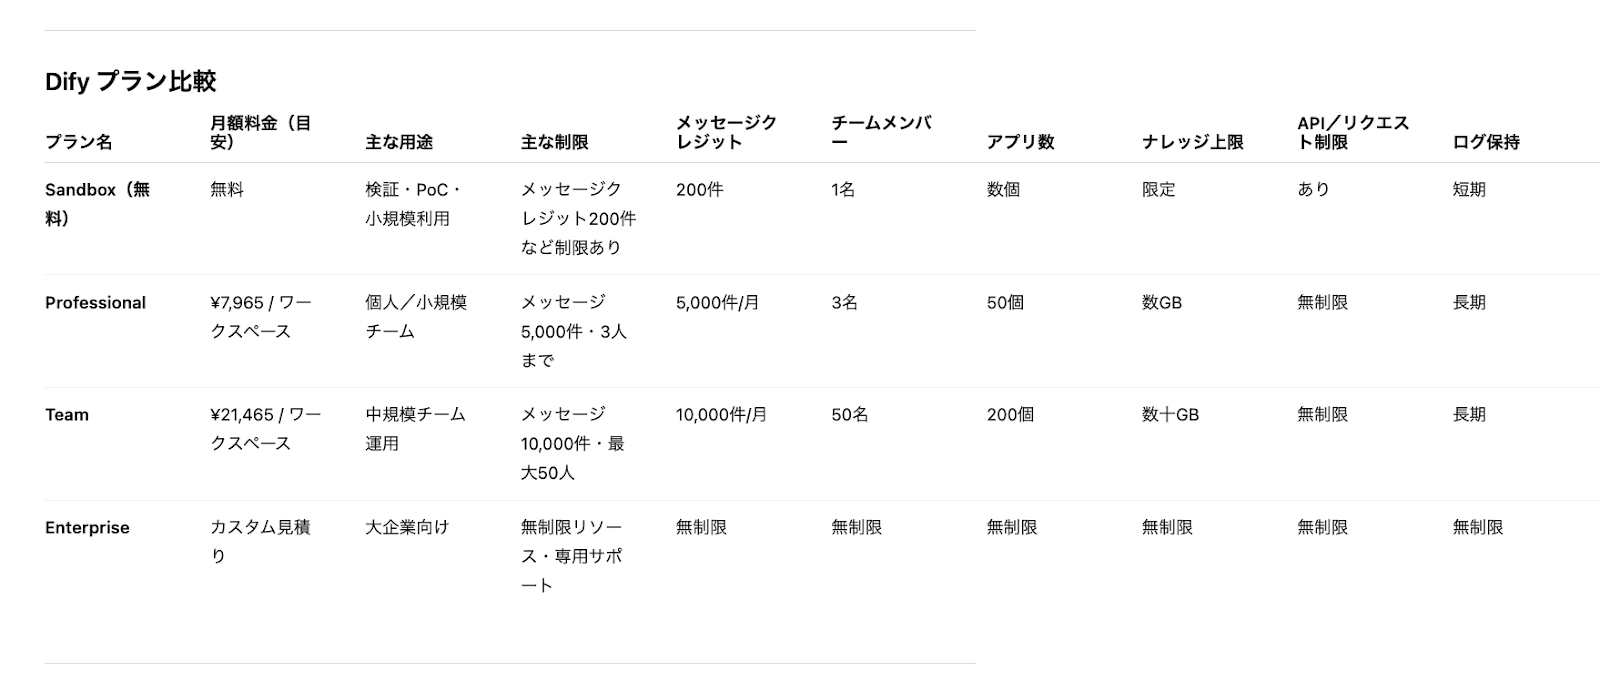Viewport: 1600px width, 692px height.
Task: Click the '10,000件/月' message credit cell
Action: point(721,414)
